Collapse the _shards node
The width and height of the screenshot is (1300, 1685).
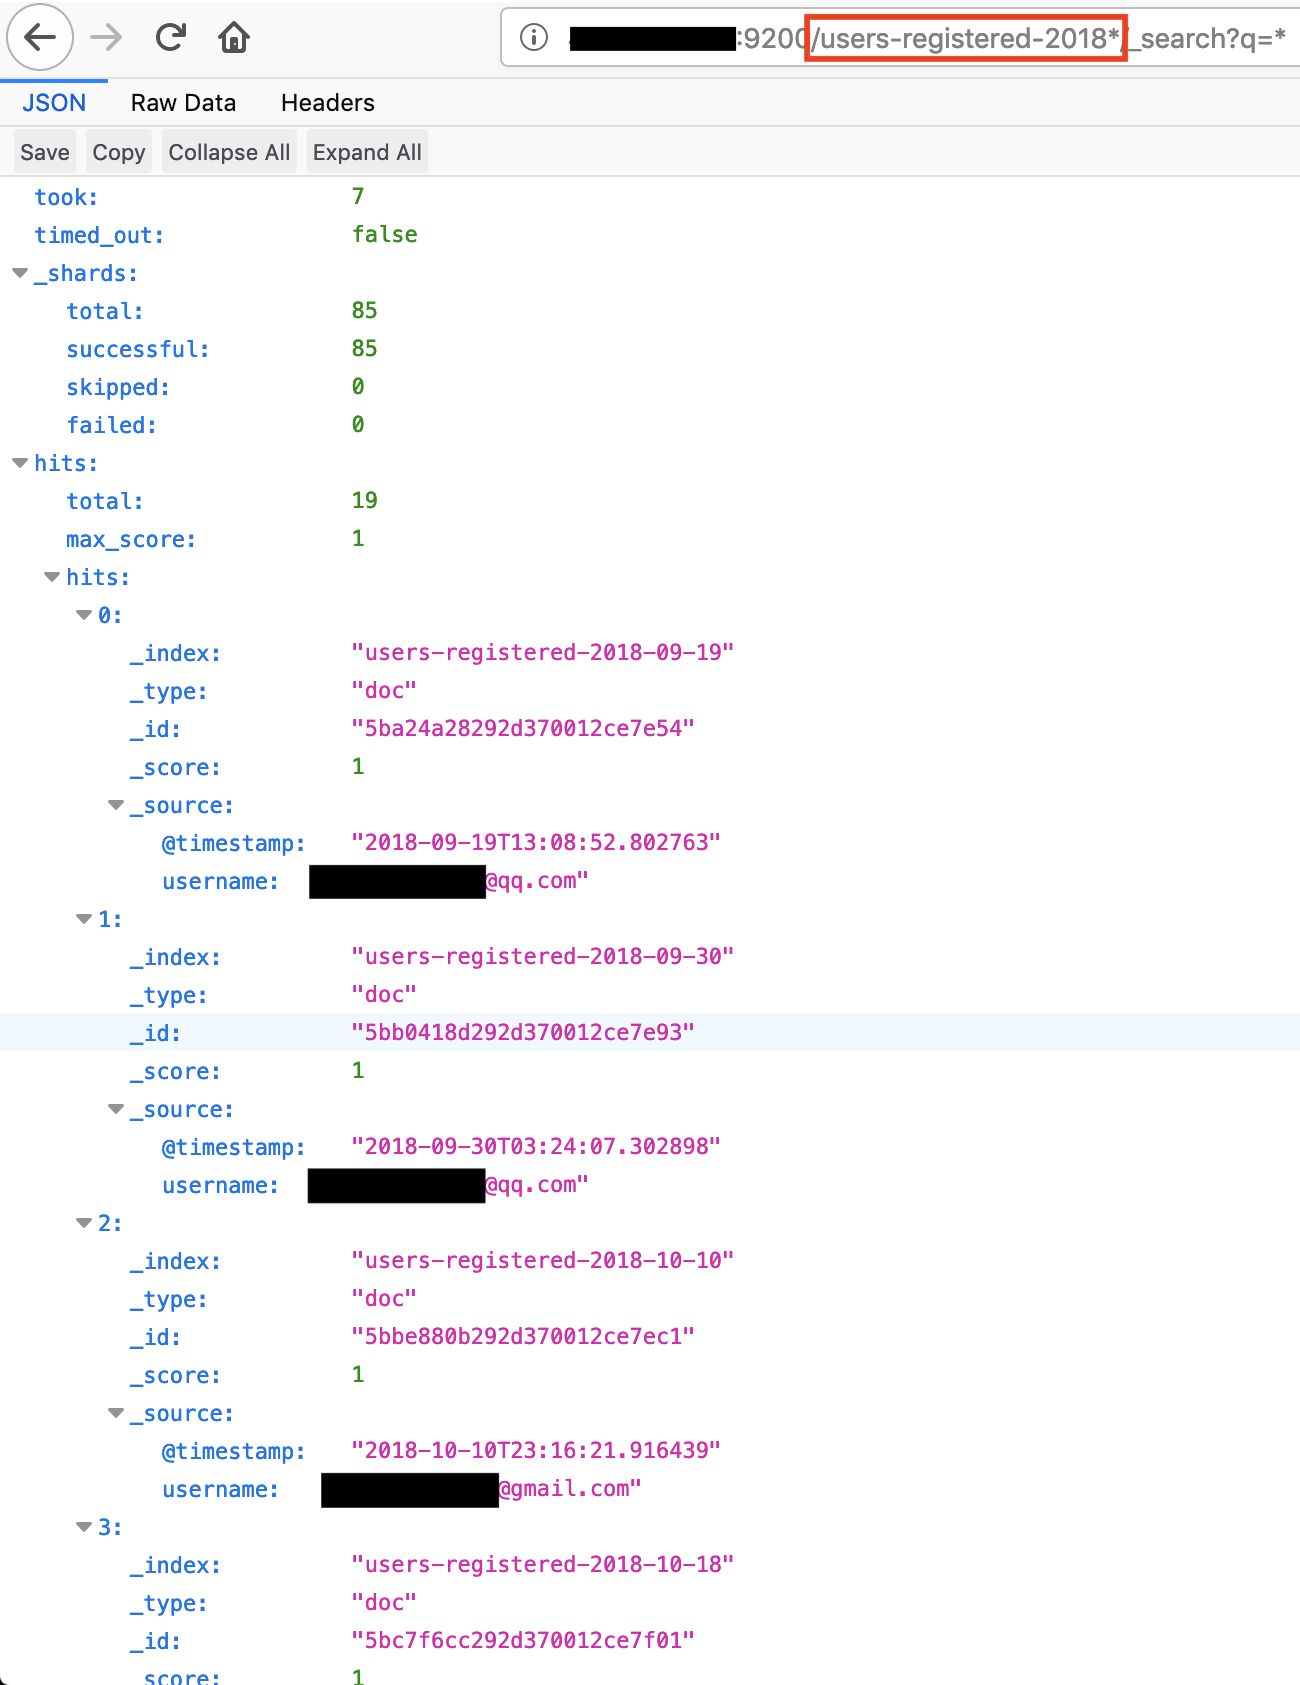[20, 273]
